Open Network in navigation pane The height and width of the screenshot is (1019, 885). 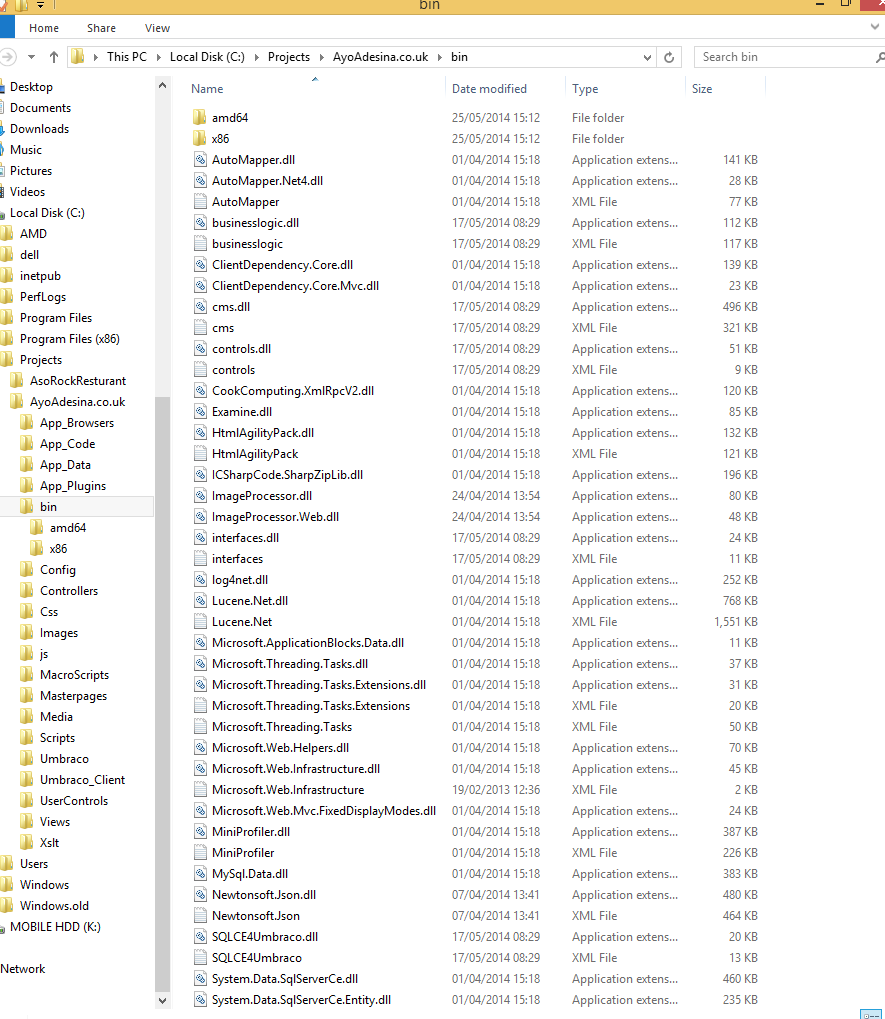23,969
